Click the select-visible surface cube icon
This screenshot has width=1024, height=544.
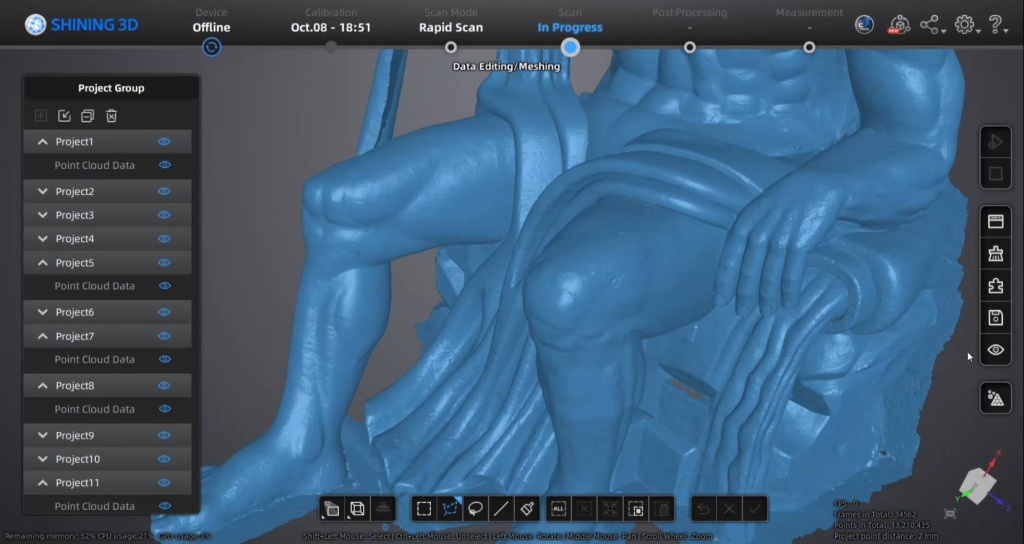[331, 509]
